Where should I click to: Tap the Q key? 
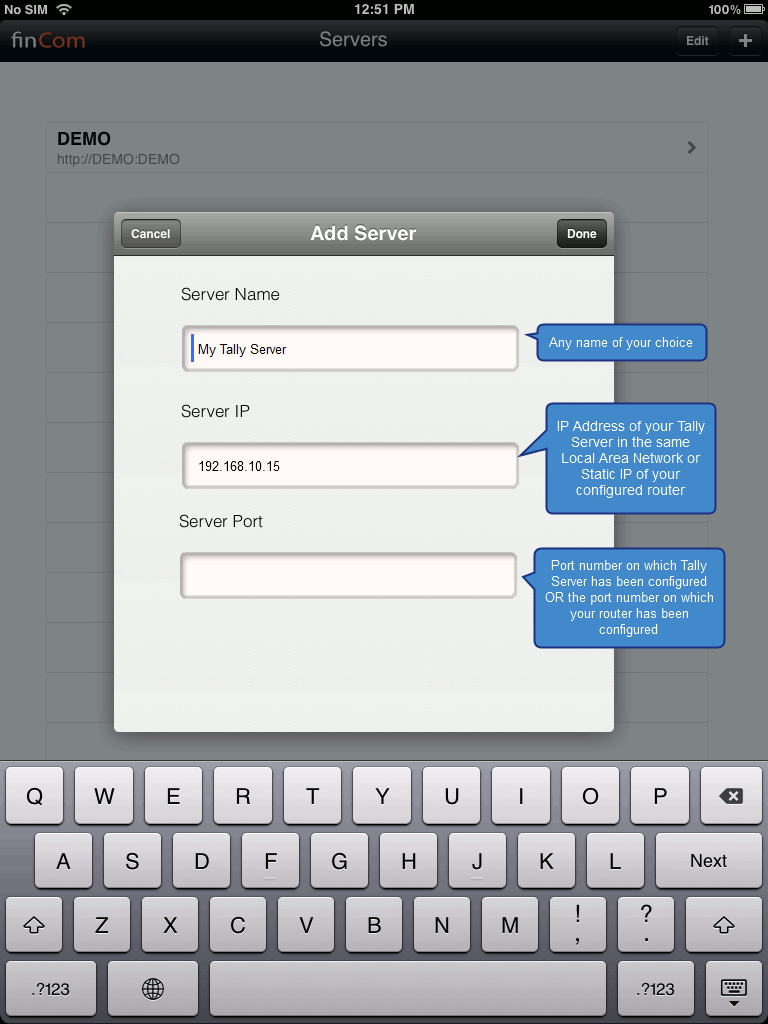(34, 795)
